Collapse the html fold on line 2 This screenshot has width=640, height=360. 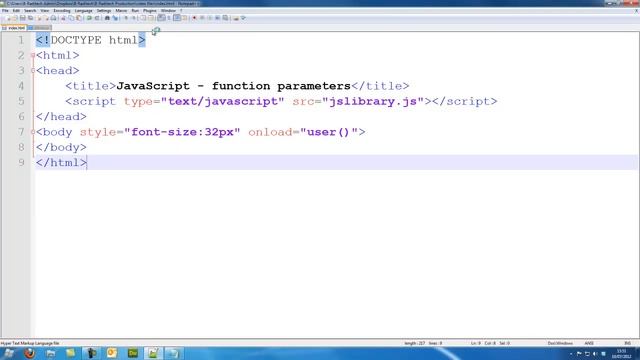click(x=33, y=55)
